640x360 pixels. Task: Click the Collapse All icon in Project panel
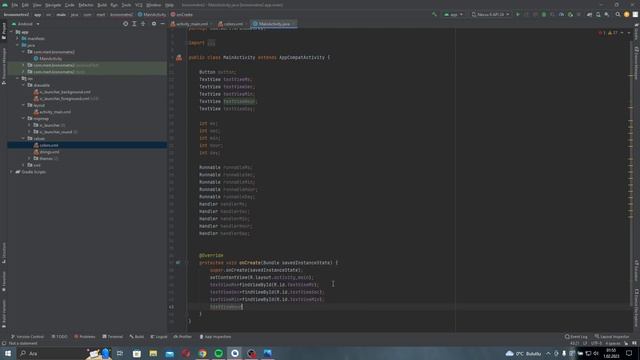(x=143, y=24)
